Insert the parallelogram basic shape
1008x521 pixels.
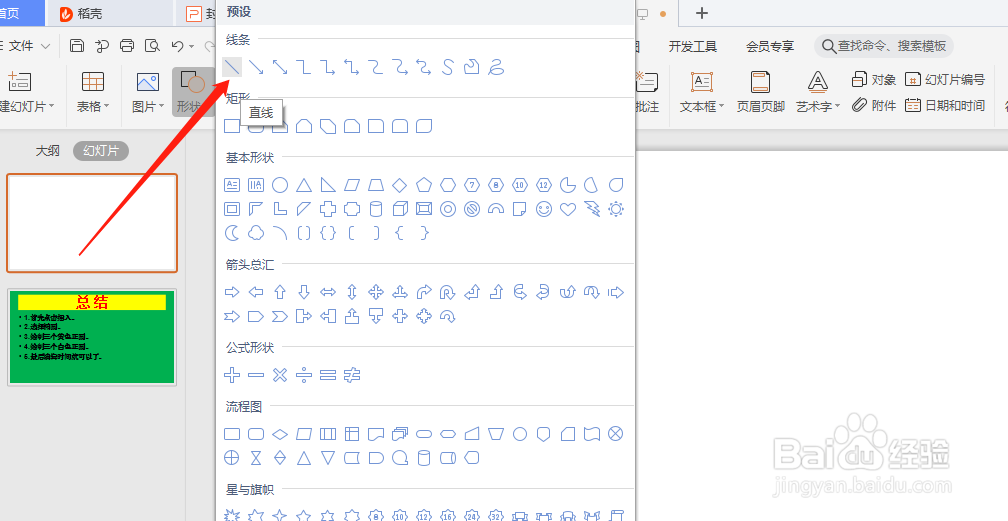click(x=352, y=185)
